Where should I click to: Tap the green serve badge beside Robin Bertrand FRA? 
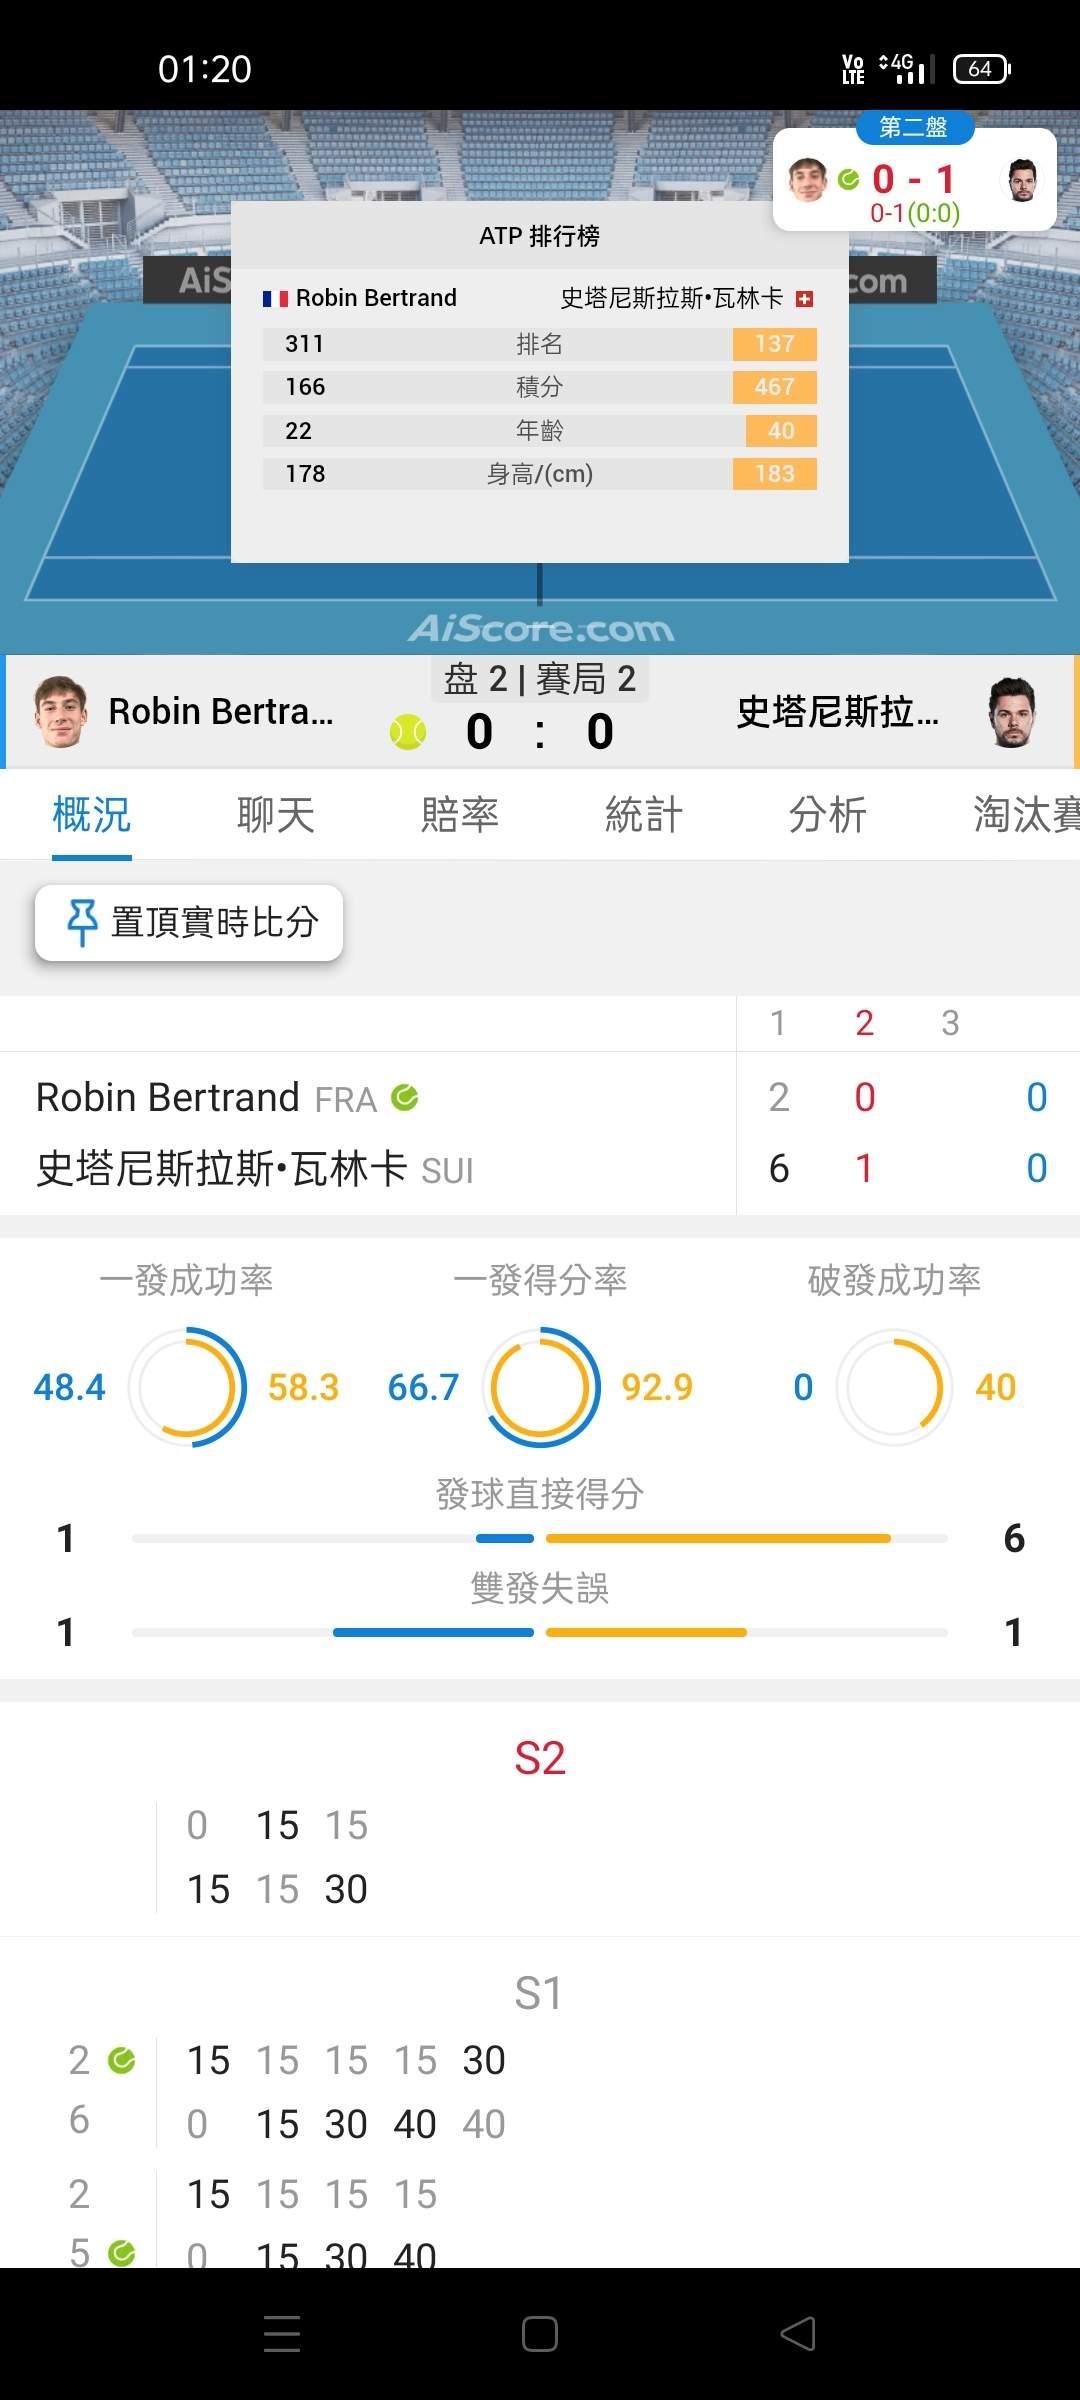point(405,1098)
